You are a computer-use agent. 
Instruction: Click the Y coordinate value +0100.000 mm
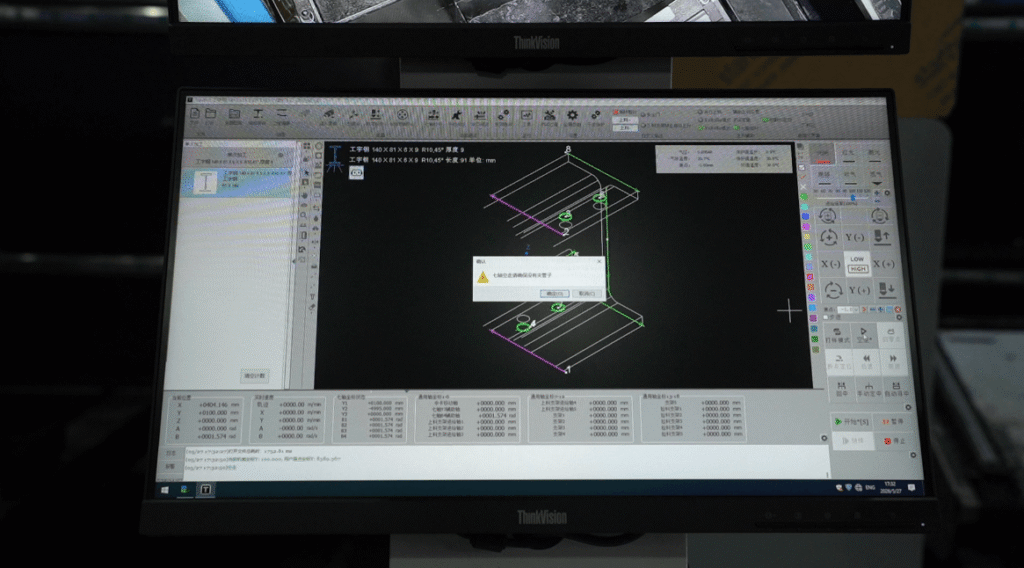217,413
